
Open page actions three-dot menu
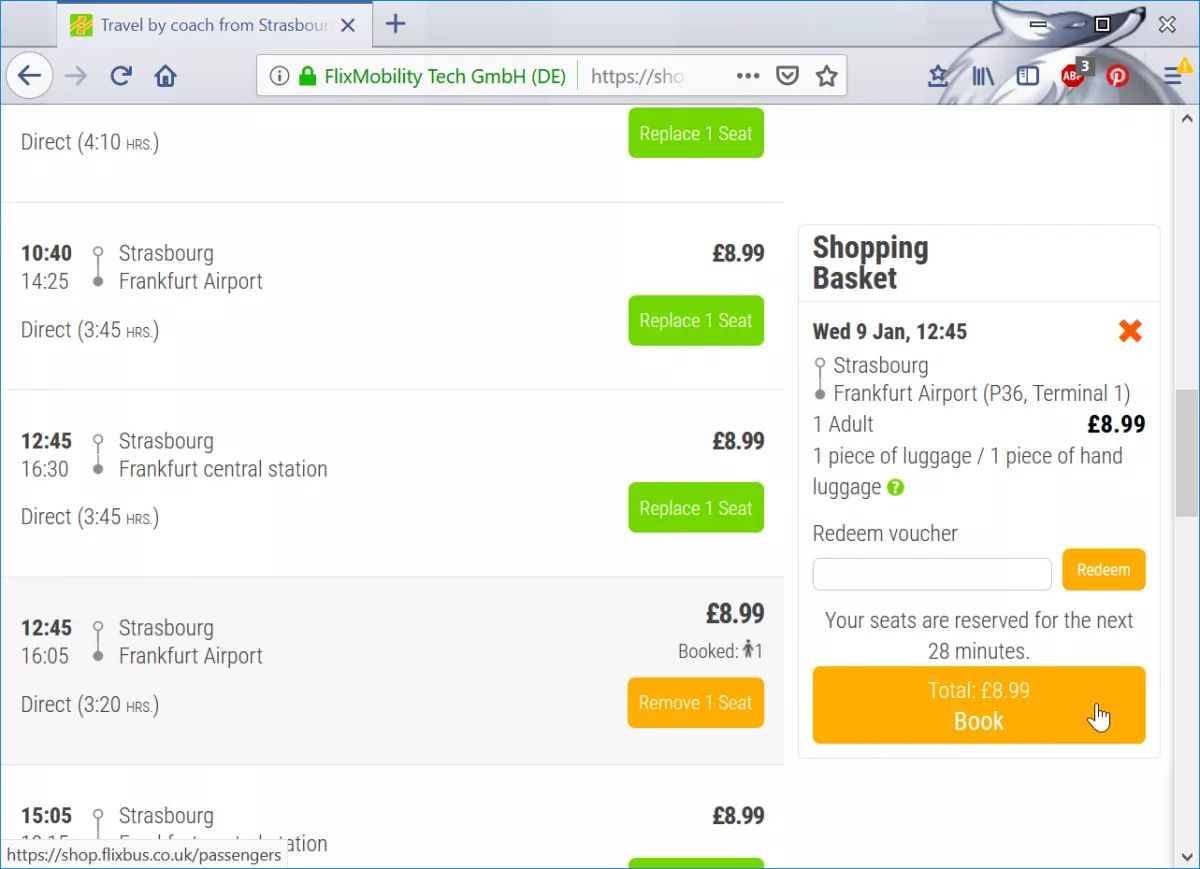[x=747, y=76]
